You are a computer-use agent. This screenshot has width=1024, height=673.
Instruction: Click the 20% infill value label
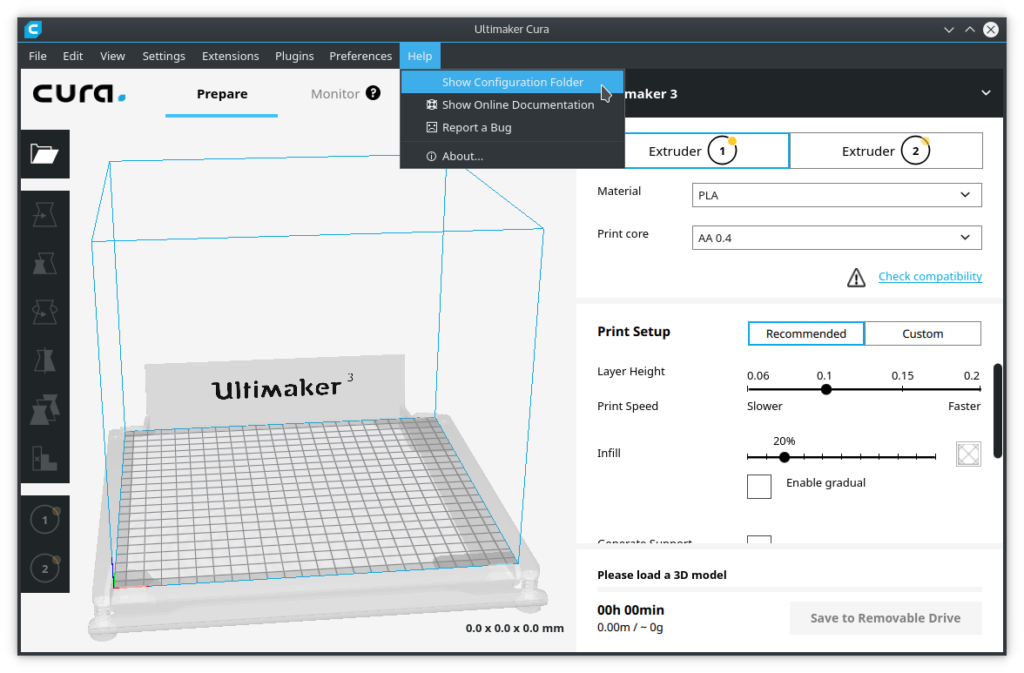point(784,441)
